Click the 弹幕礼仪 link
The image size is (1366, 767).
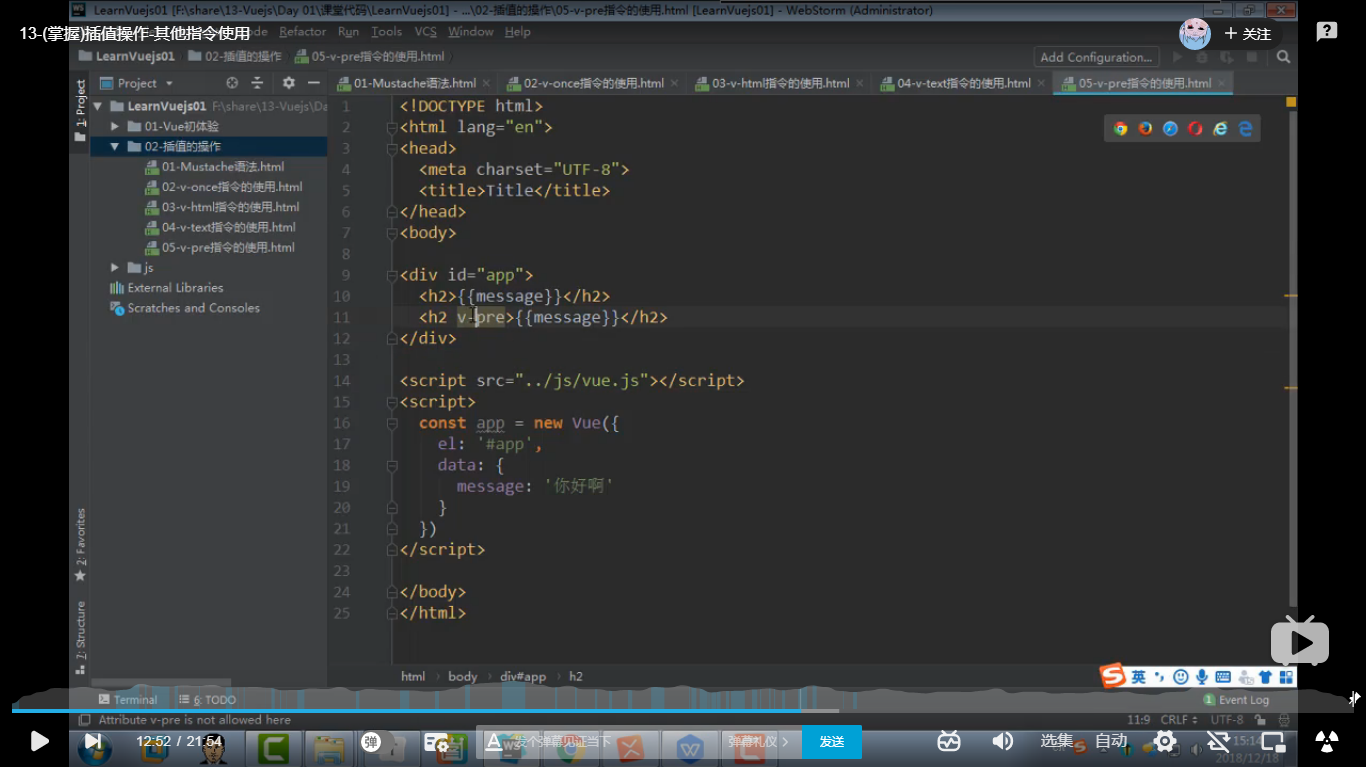coord(758,742)
